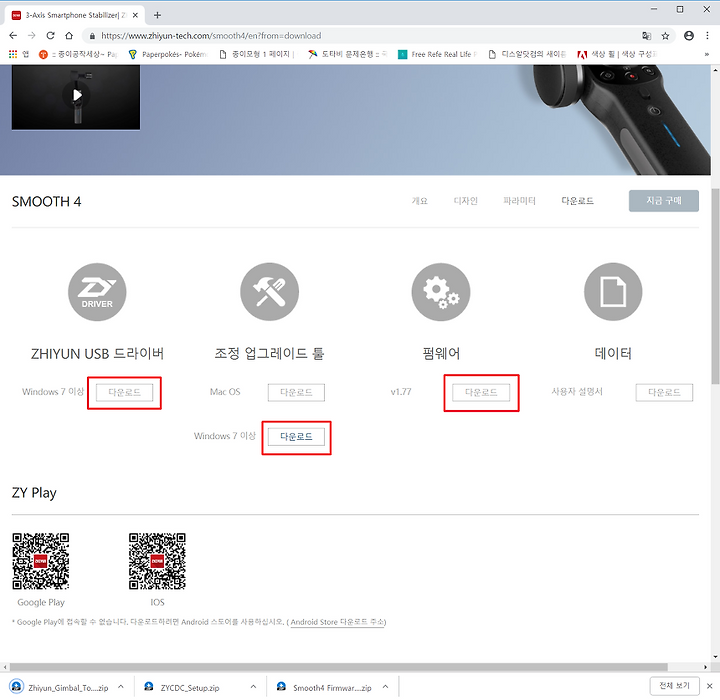Click the SMOOTH 4 title text
Viewport: 720px width, 700px height.
(46, 202)
